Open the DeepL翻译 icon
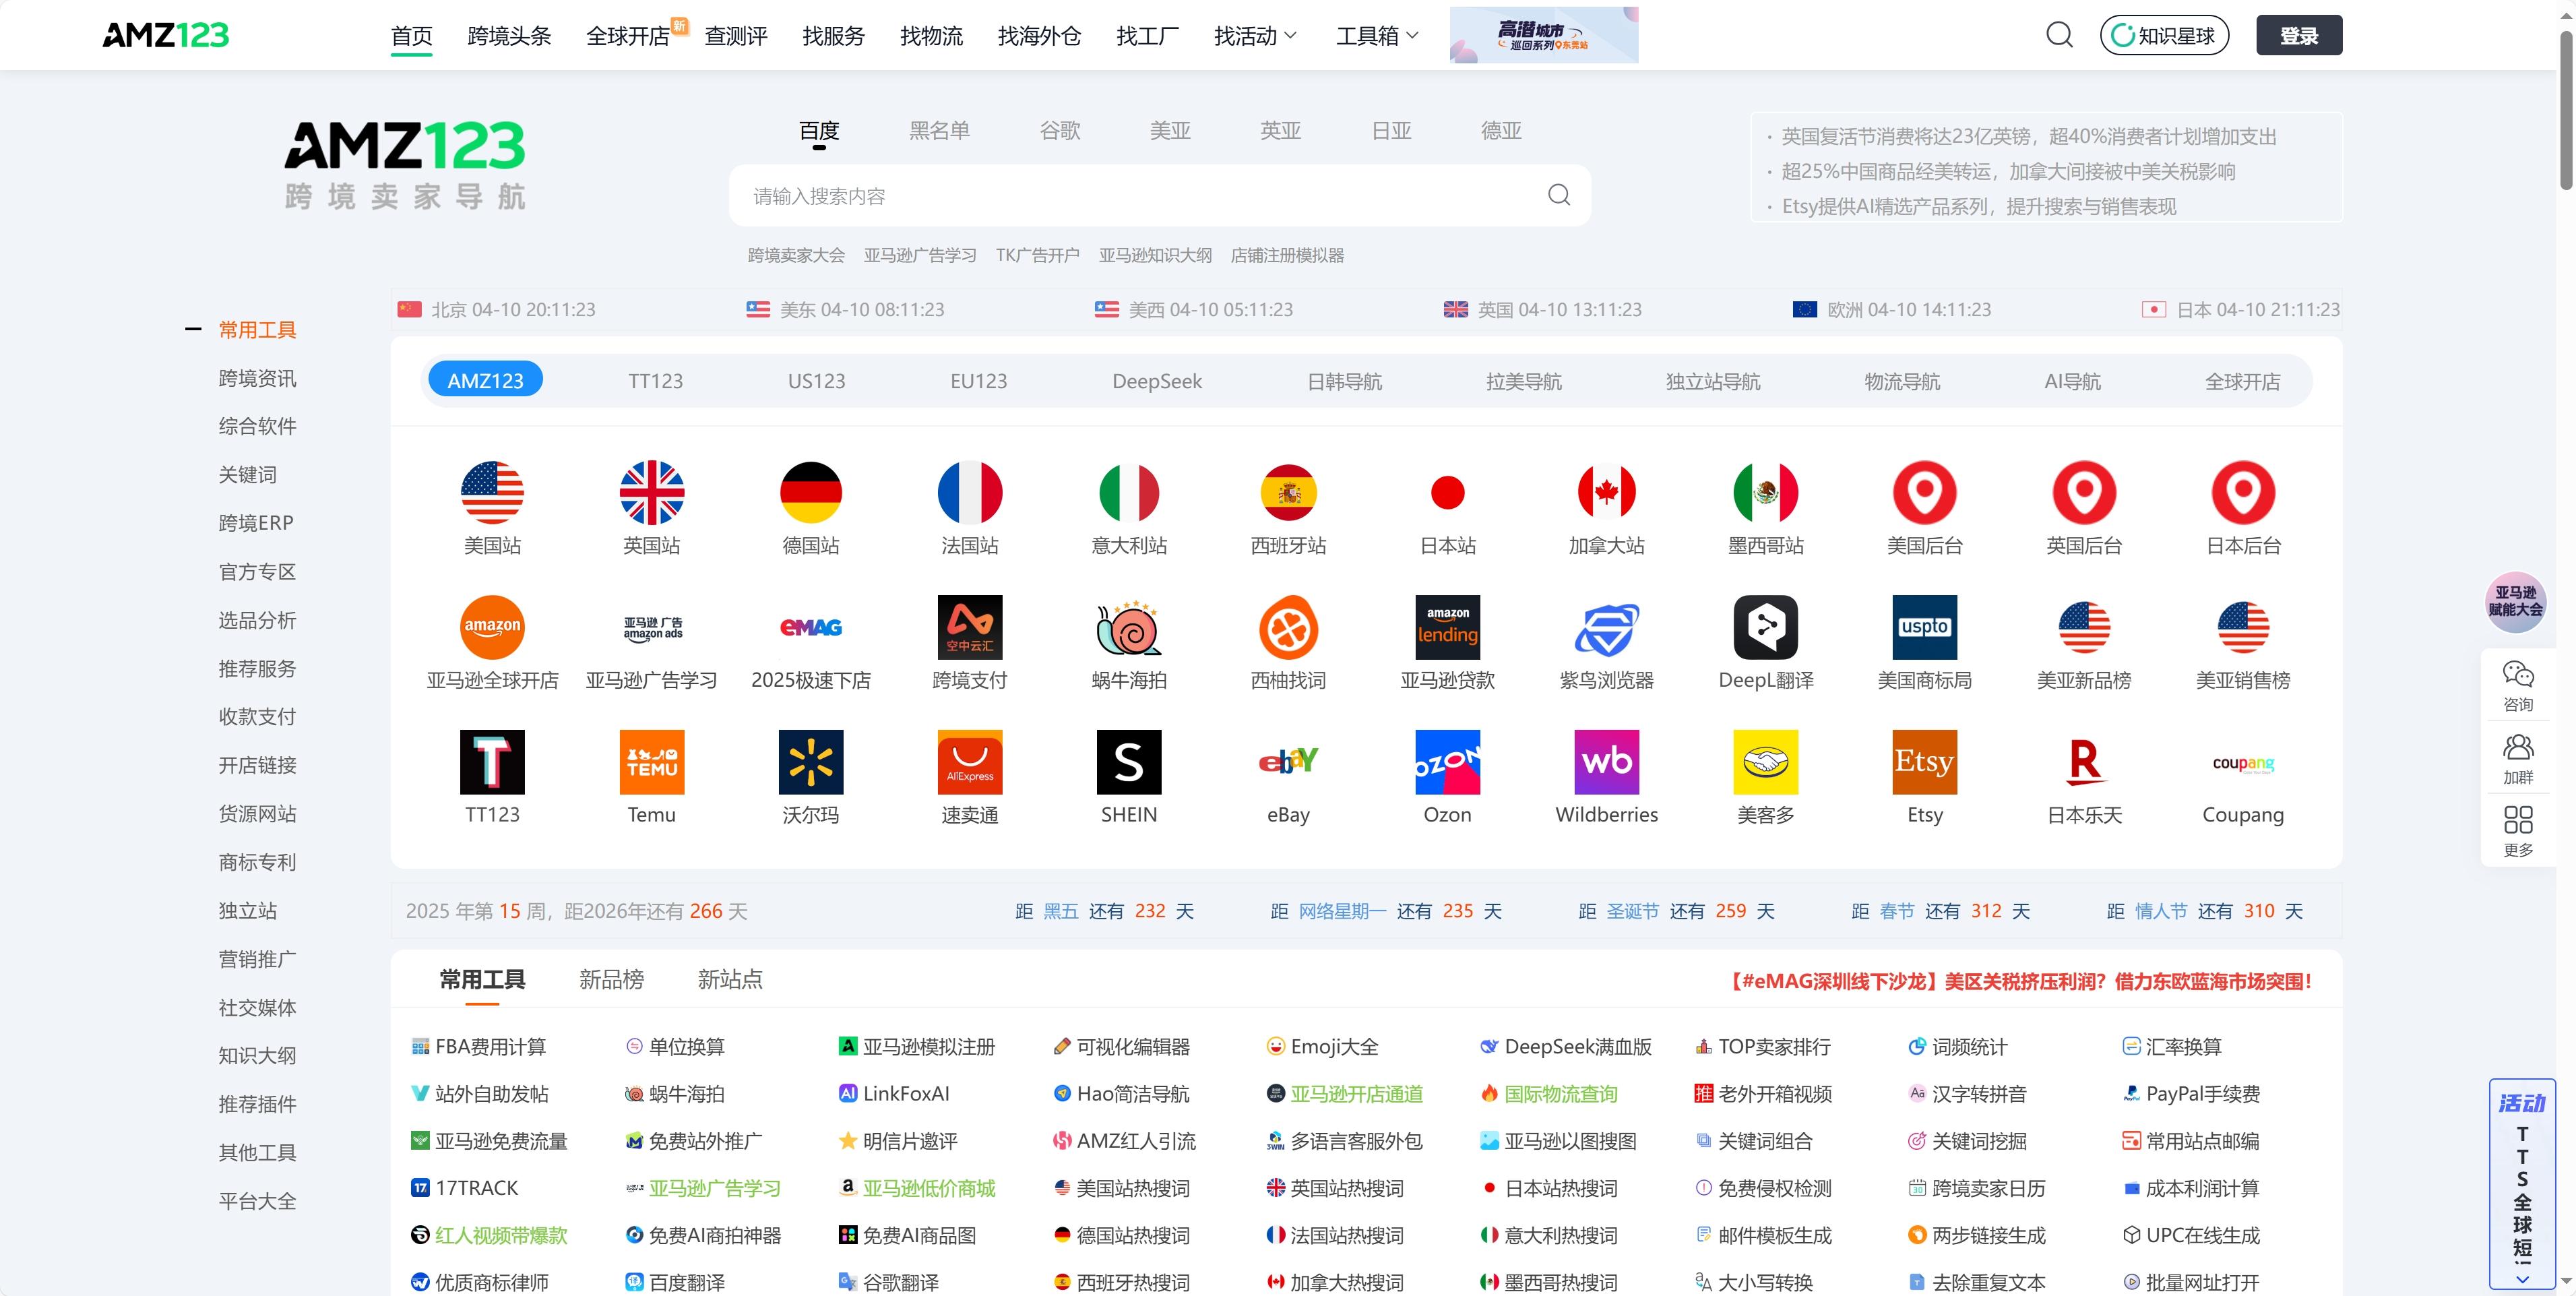Viewport: 2576px width, 1296px height. (1766, 627)
